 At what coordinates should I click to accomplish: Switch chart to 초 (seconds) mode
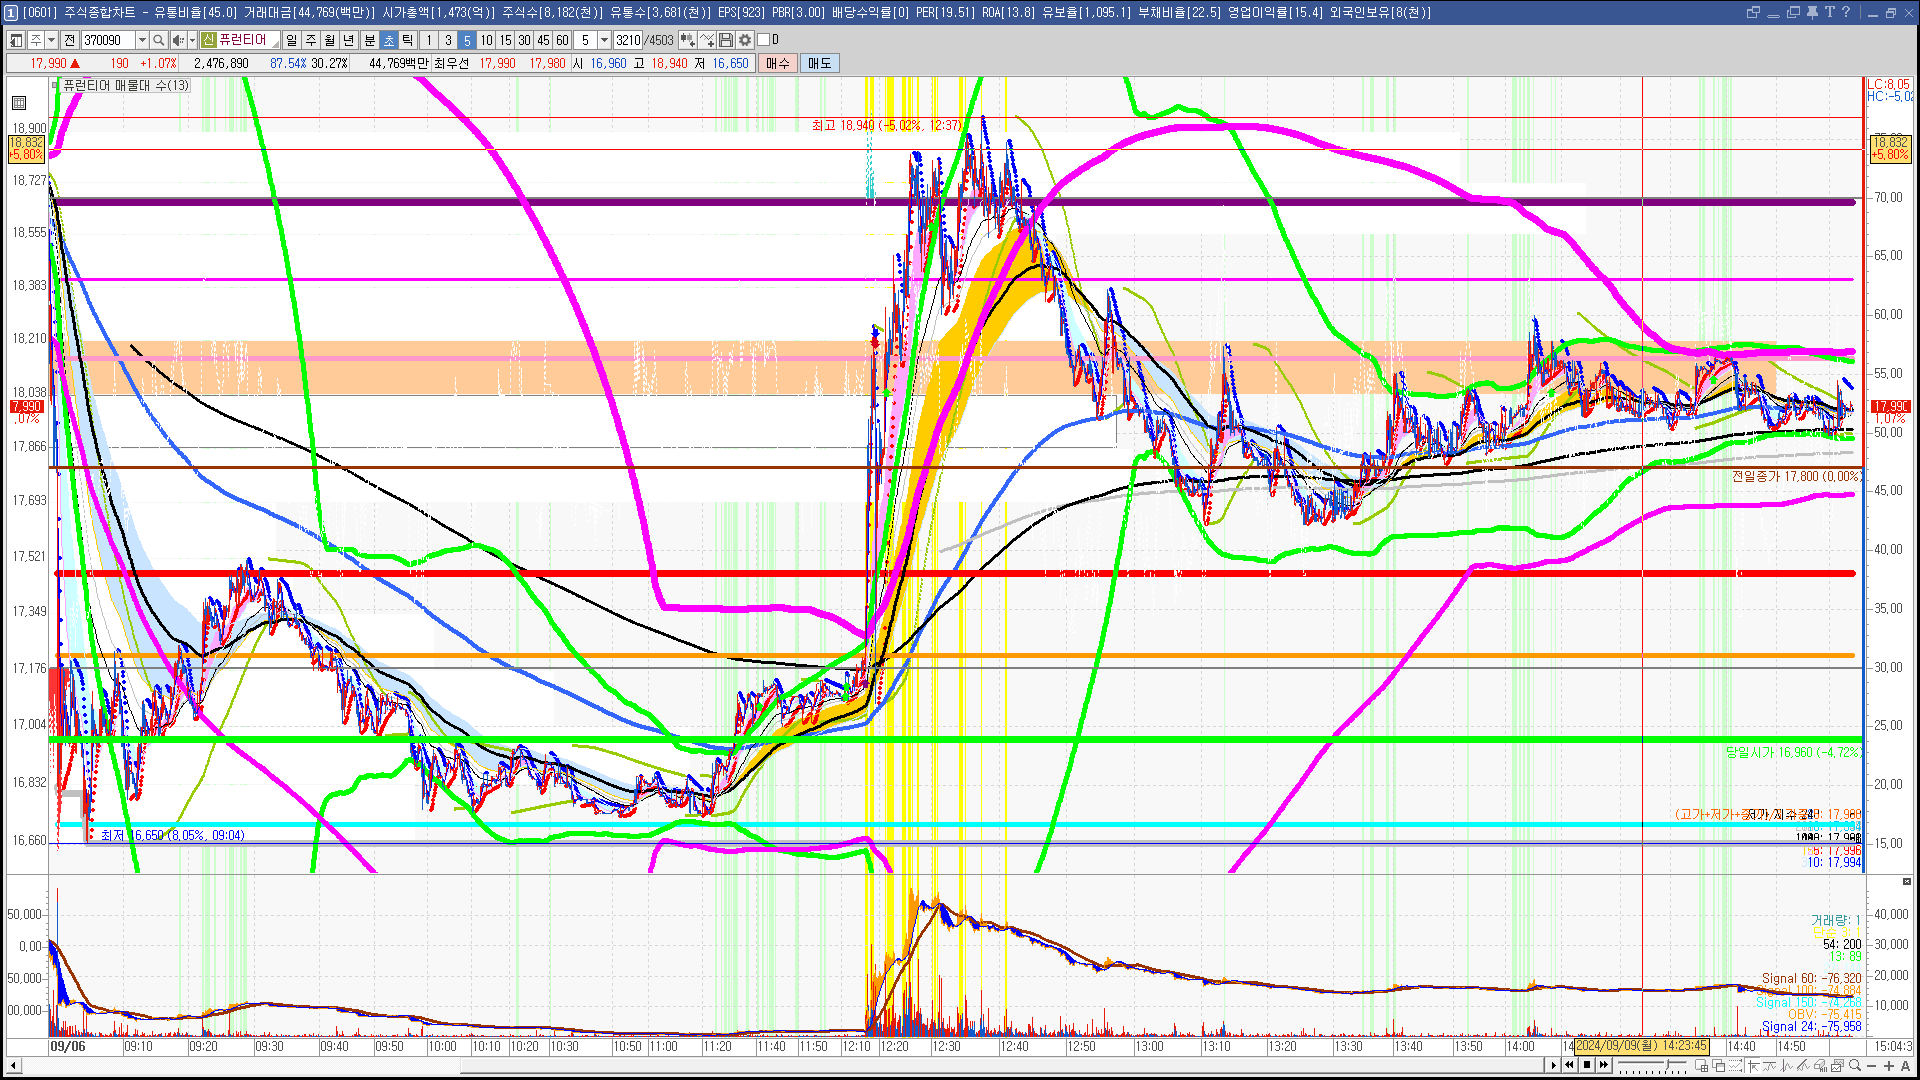pos(389,40)
